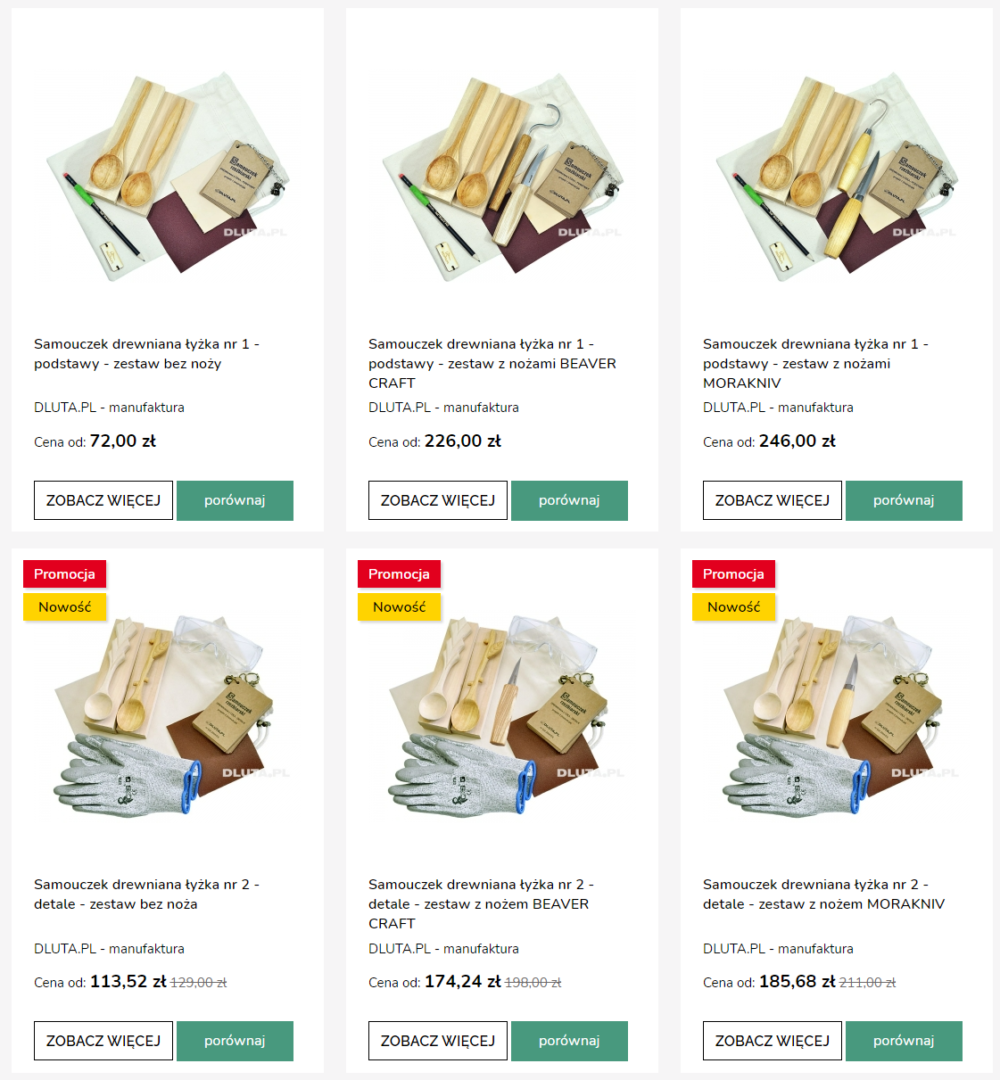Compare the 72,00 zł kit via porównaj
Image resolution: width=1000 pixels, height=1080 pixels.
[235, 500]
